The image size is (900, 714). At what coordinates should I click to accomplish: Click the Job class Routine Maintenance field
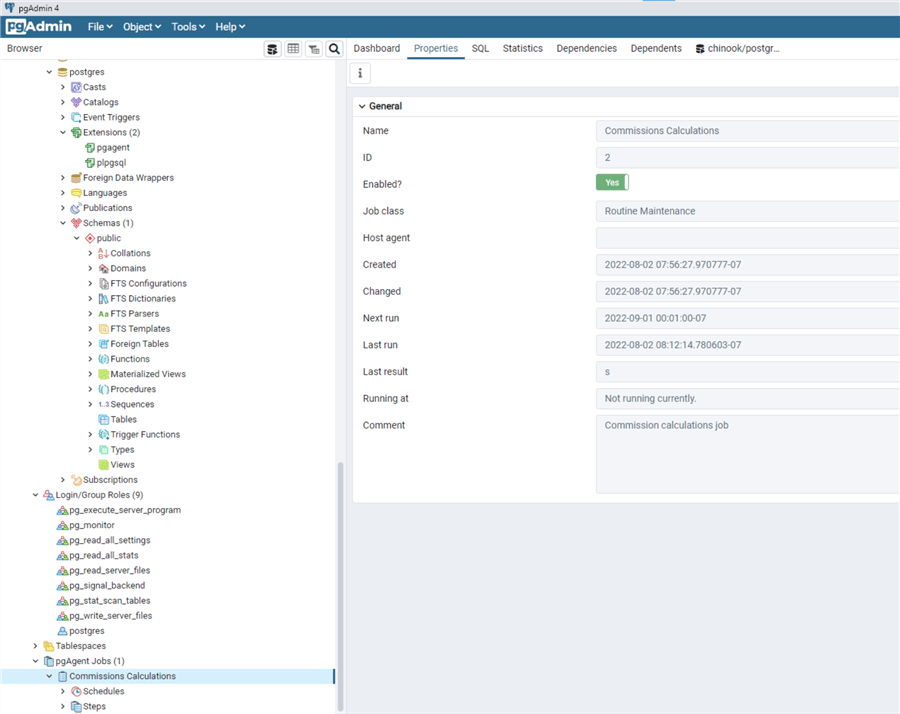coord(748,211)
